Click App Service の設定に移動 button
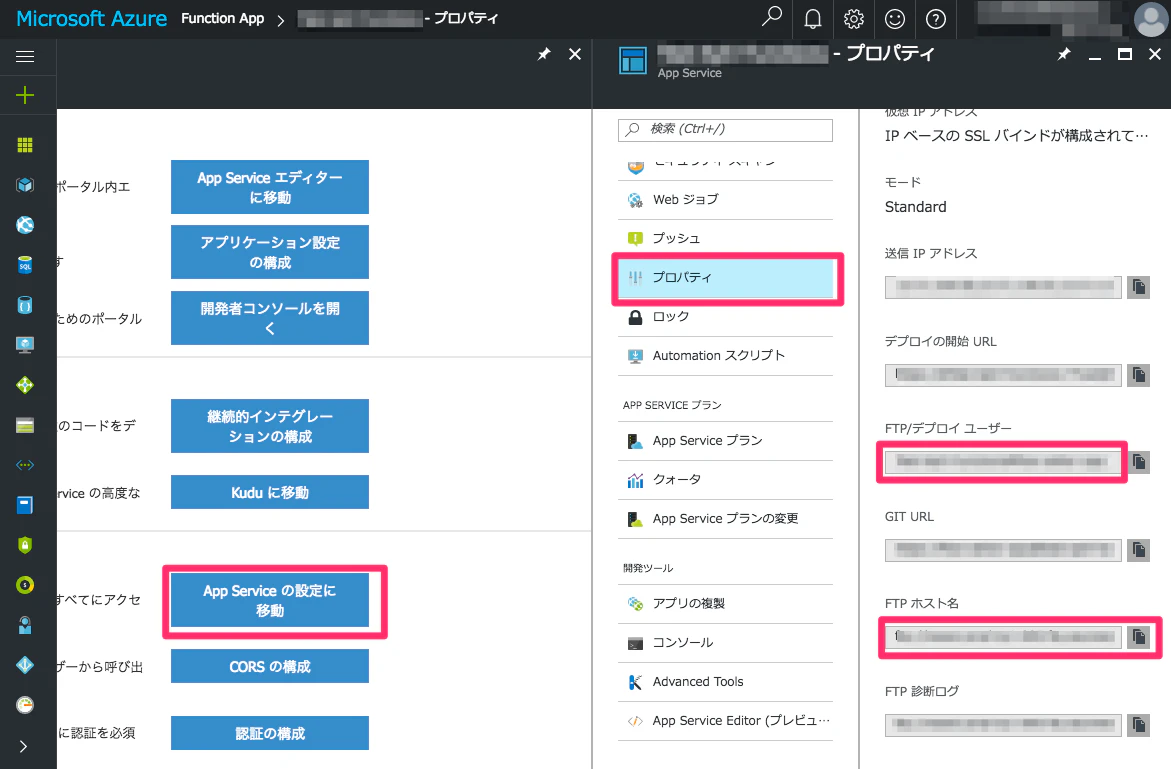 pos(270,600)
